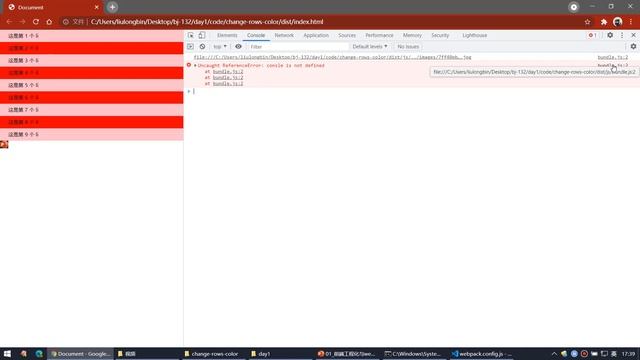Bookmark this page with the star icon

(587, 22)
